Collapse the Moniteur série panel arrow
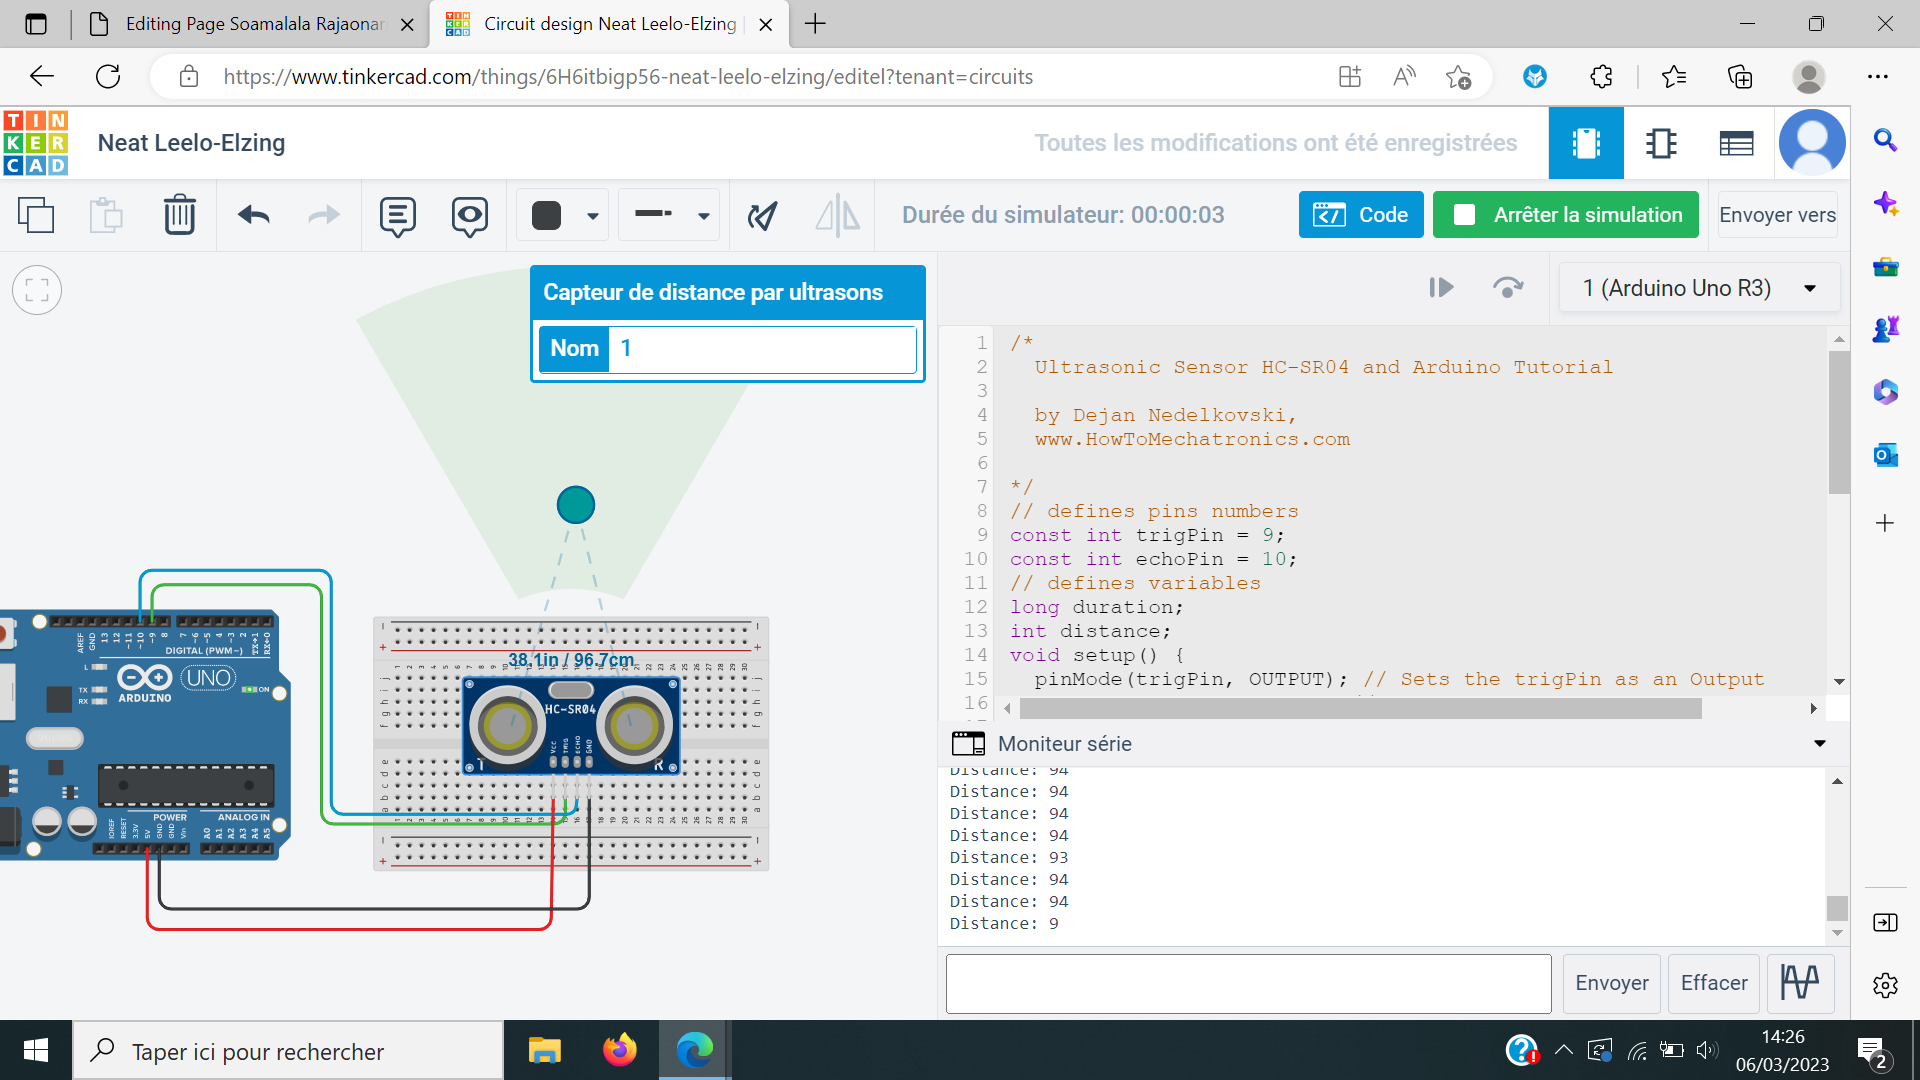The width and height of the screenshot is (1920, 1080). pyautogui.click(x=1820, y=744)
